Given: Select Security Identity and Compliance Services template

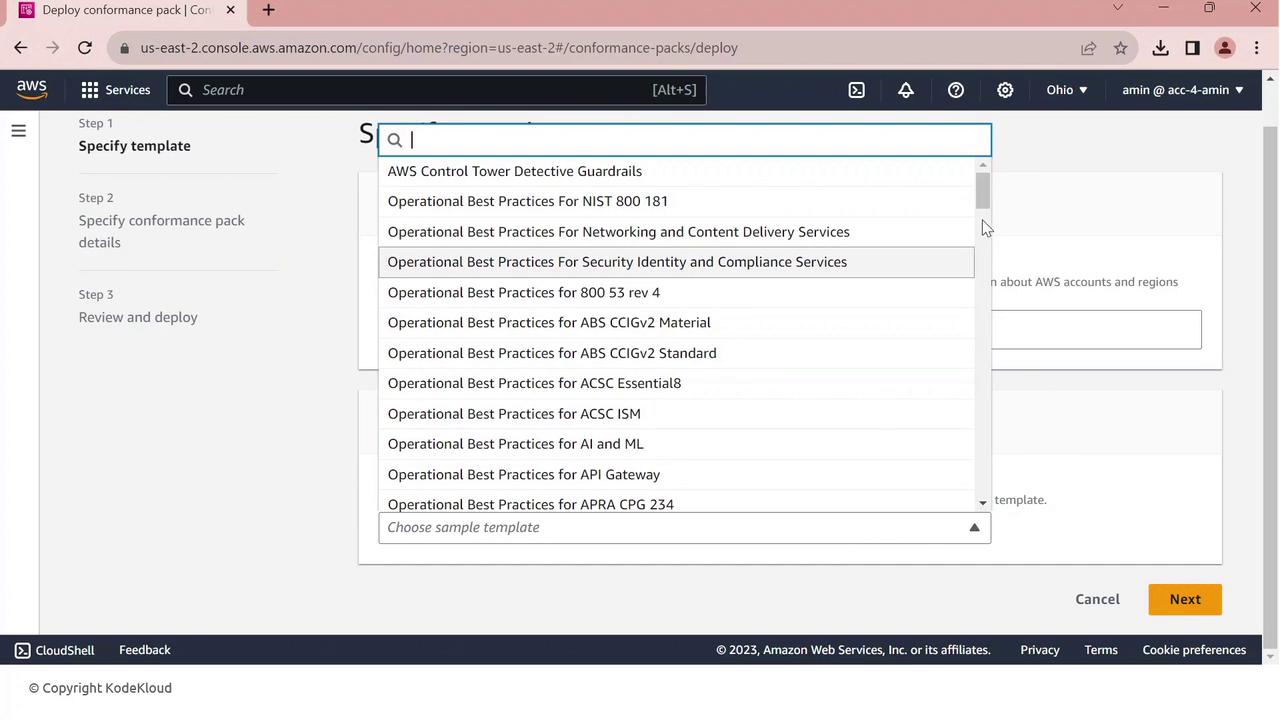Looking at the screenshot, I should pyautogui.click(x=676, y=262).
